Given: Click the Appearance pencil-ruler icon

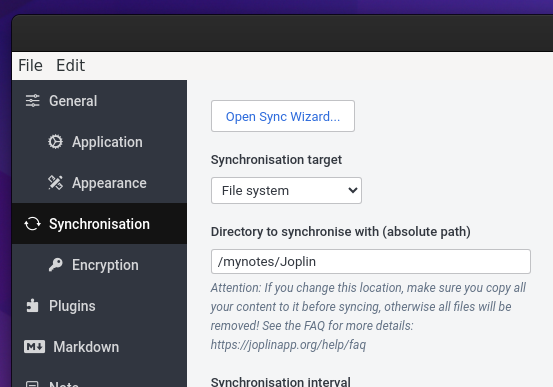Looking at the screenshot, I should pyautogui.click(x=55, y=183).
